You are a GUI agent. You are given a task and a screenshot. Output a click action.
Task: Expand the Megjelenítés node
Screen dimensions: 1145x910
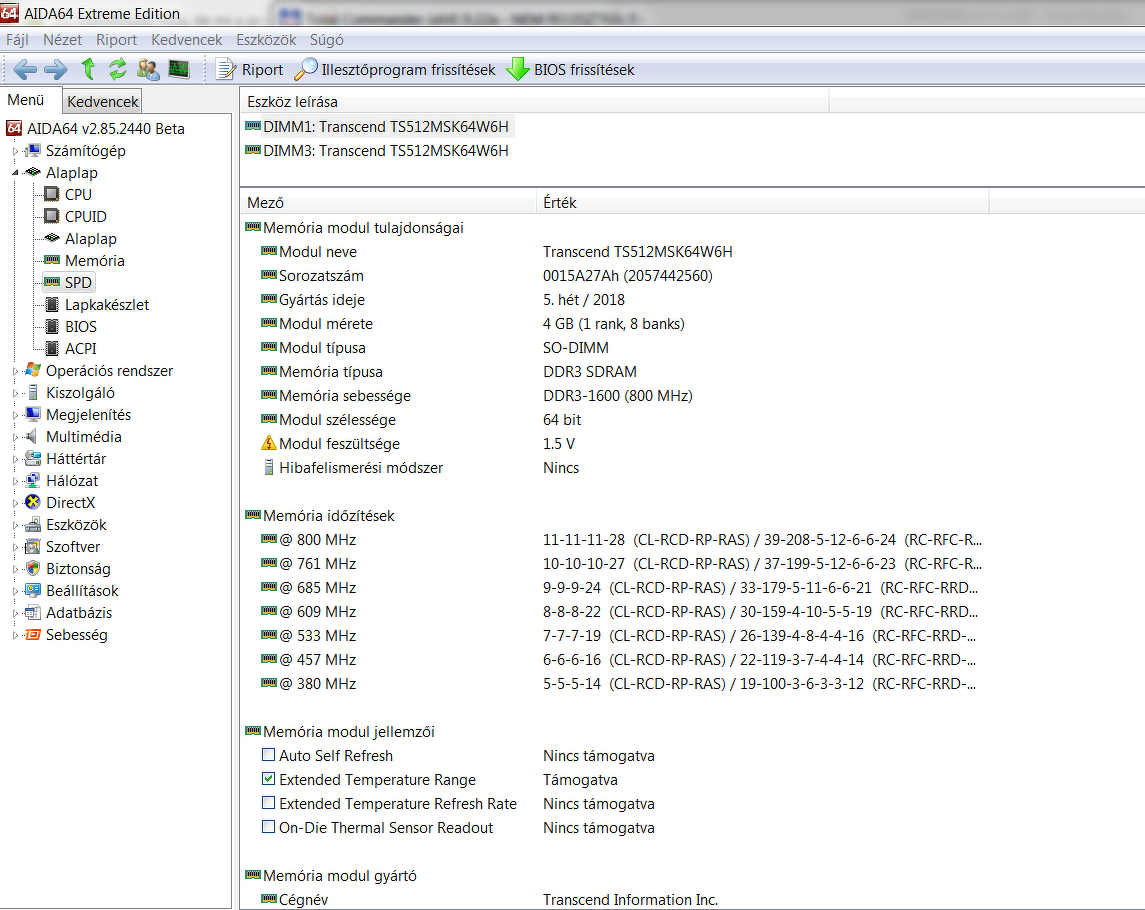[x=15, y=415]
